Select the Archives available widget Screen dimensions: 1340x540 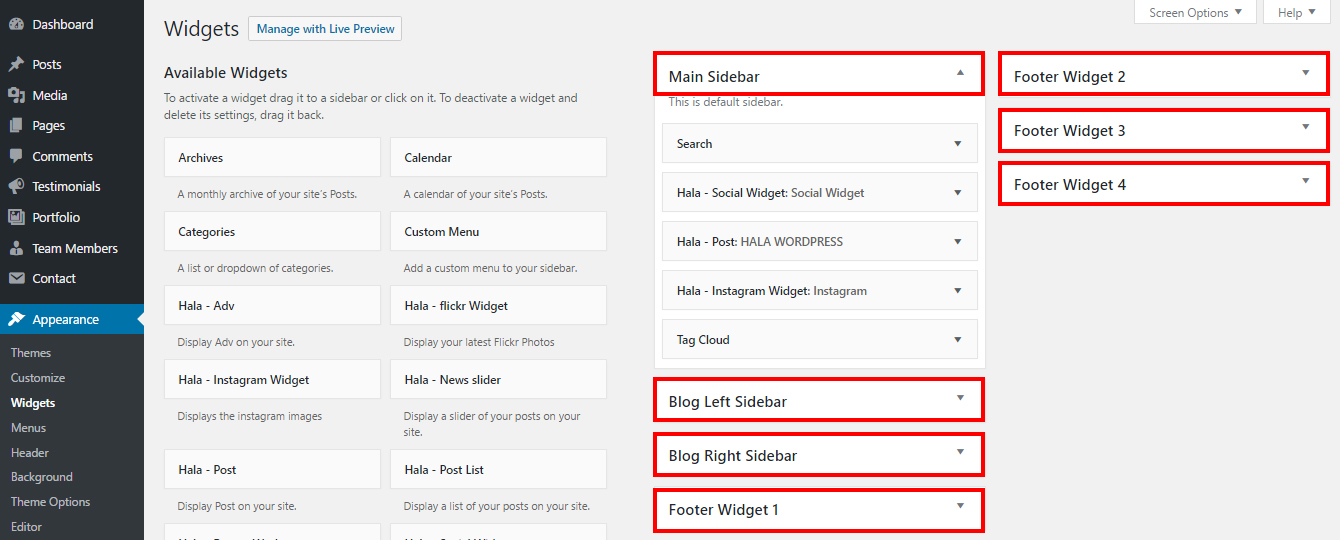272,158
